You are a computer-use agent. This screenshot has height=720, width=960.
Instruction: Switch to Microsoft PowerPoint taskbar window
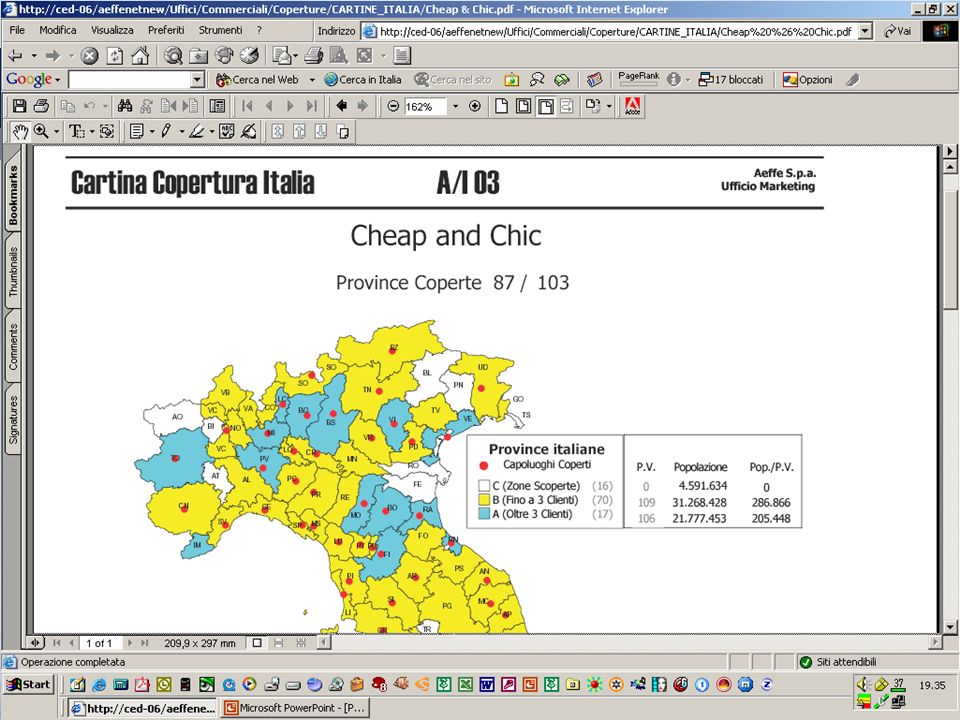pos(295,708)
